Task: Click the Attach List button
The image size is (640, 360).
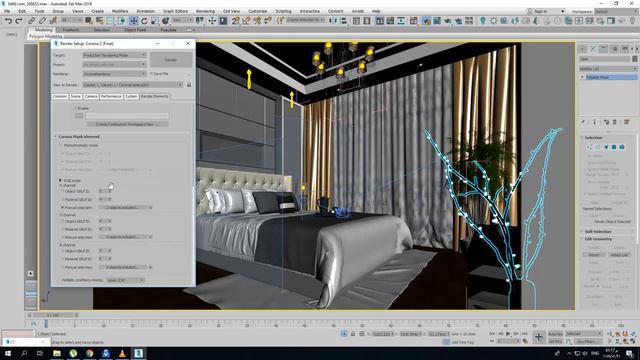Action: pos(619,255)
